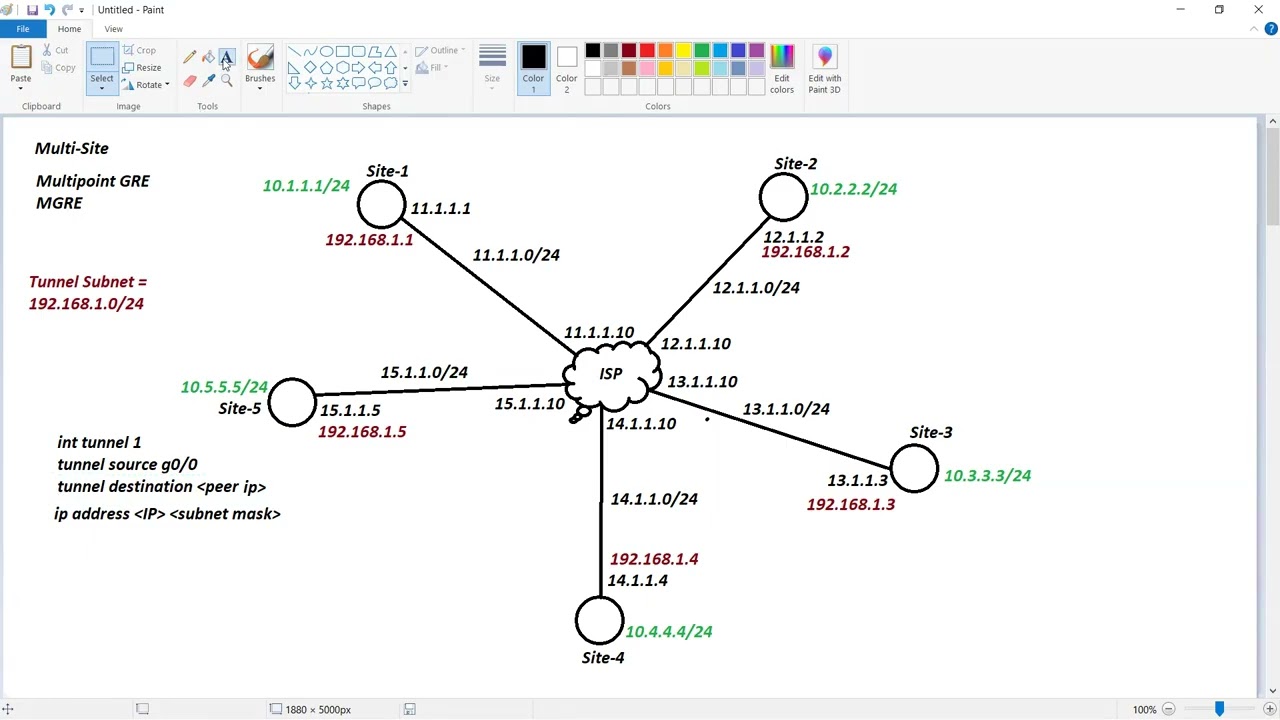
Task: Pick the purple color swatch
Action: coord(756,50)
